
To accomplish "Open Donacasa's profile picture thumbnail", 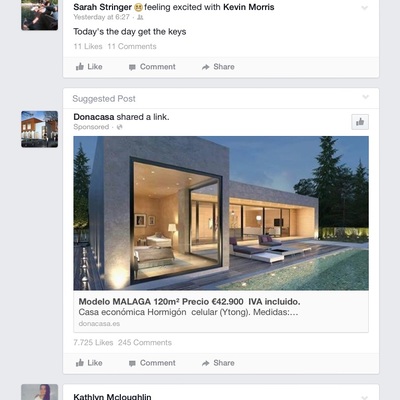I will point(40,129).
